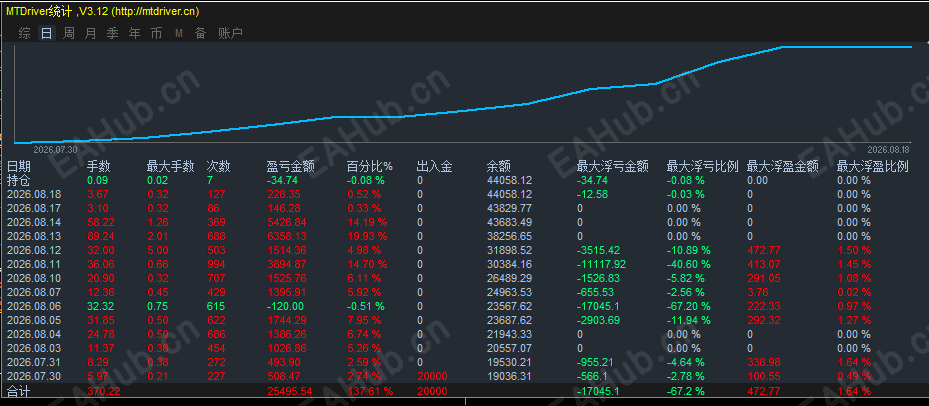
Task: Click the 合计 totals row label
Action: pos(18,391)
